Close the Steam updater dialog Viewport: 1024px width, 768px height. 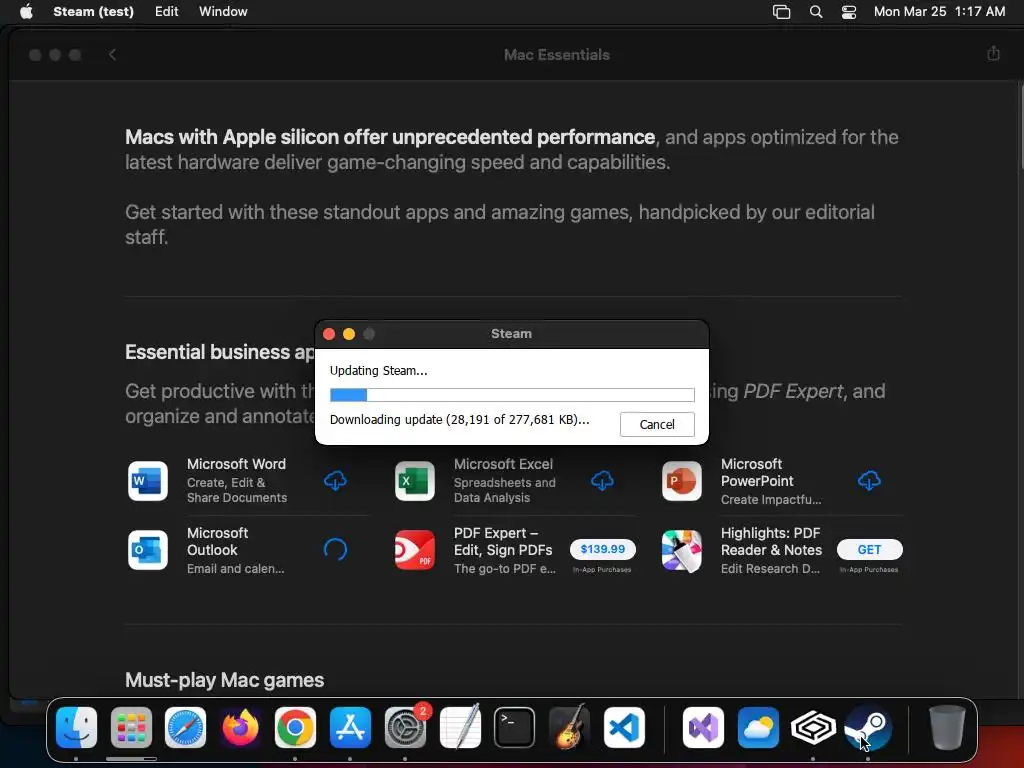point(329,334)
